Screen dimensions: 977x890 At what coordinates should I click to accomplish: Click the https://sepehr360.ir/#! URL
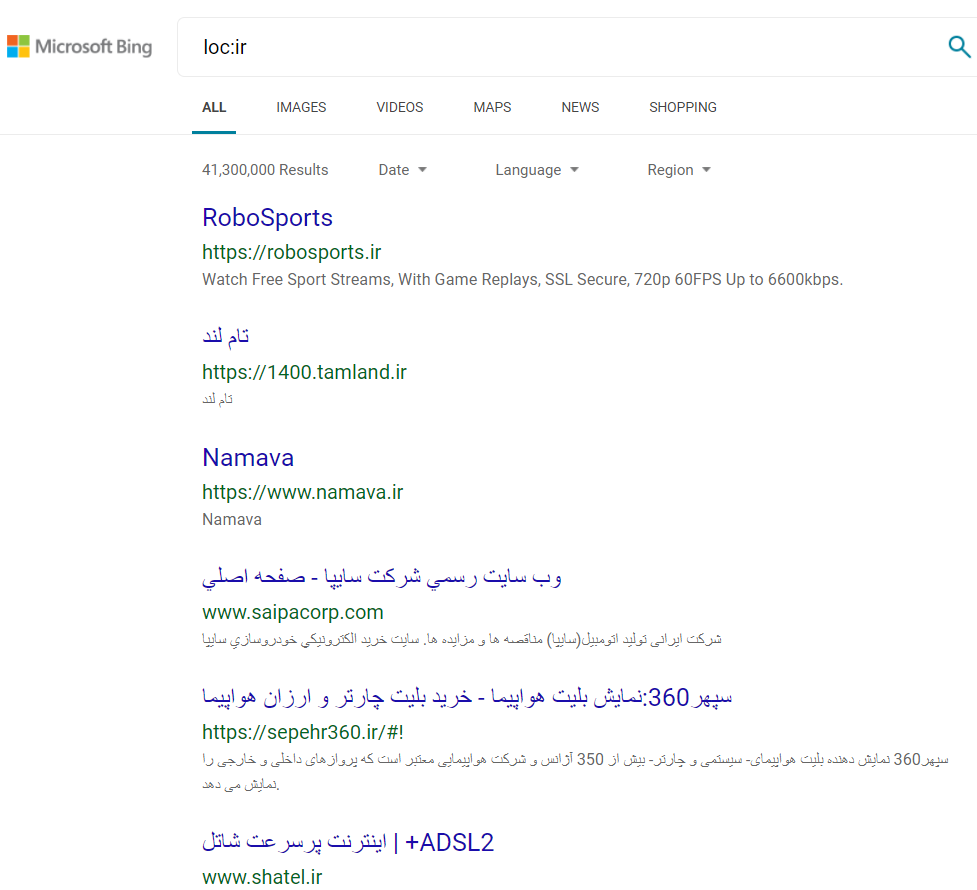[x=303, y=732]
